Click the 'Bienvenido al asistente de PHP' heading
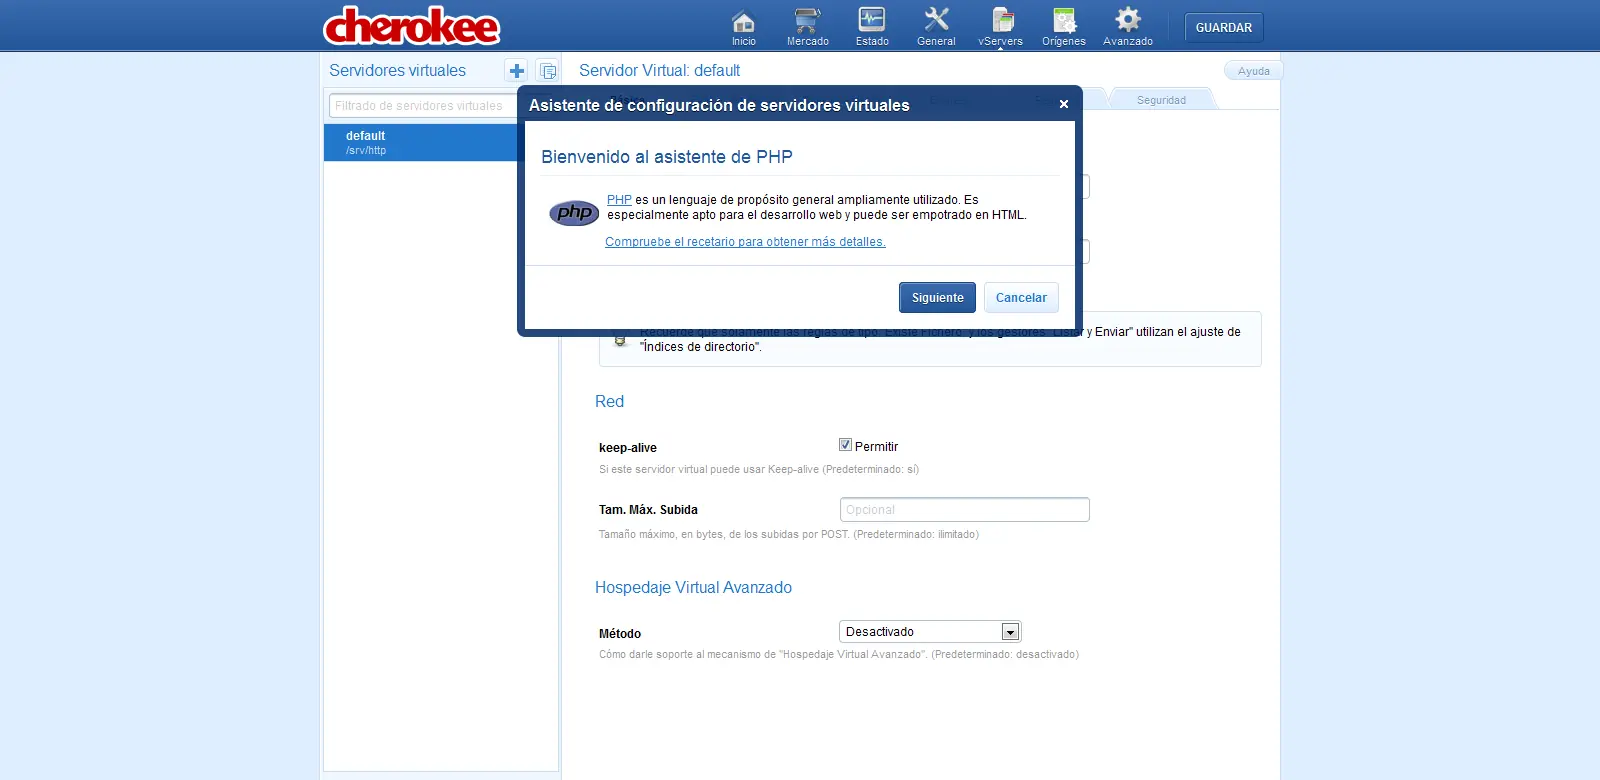The image size is (1600, 780). click(x=667, y=157)
